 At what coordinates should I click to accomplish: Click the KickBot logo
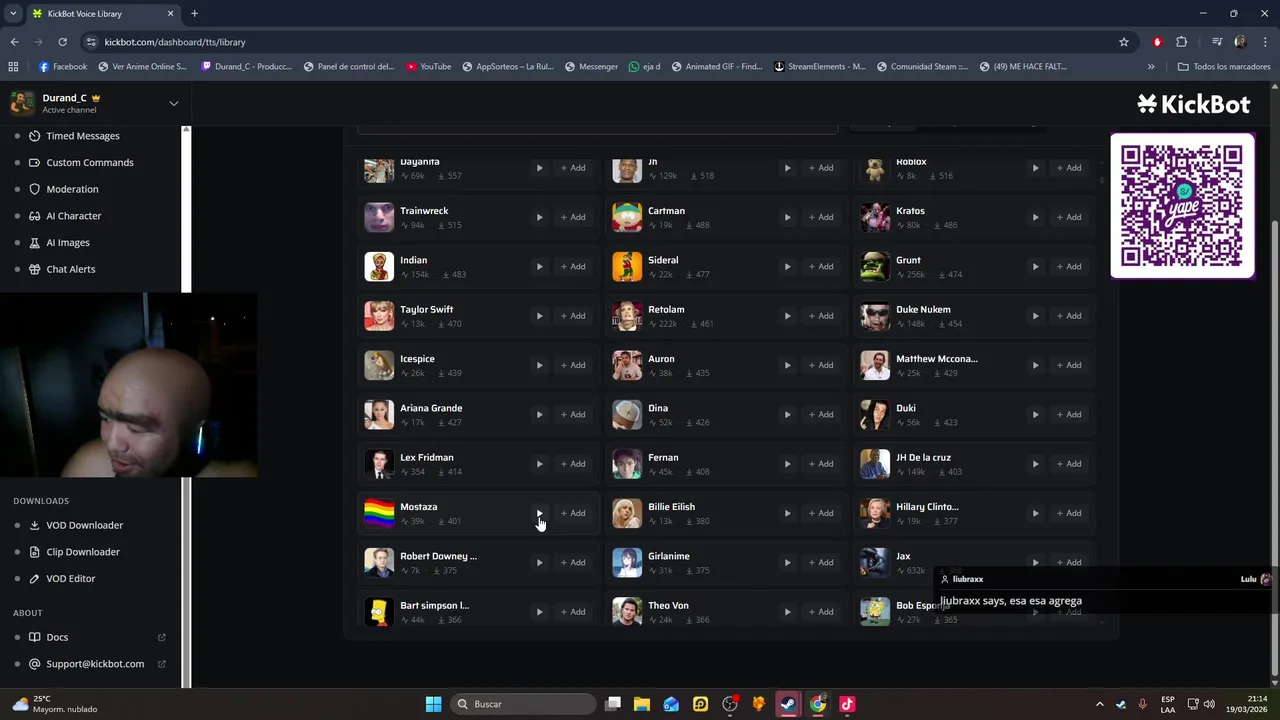(x=1193, y=103)
